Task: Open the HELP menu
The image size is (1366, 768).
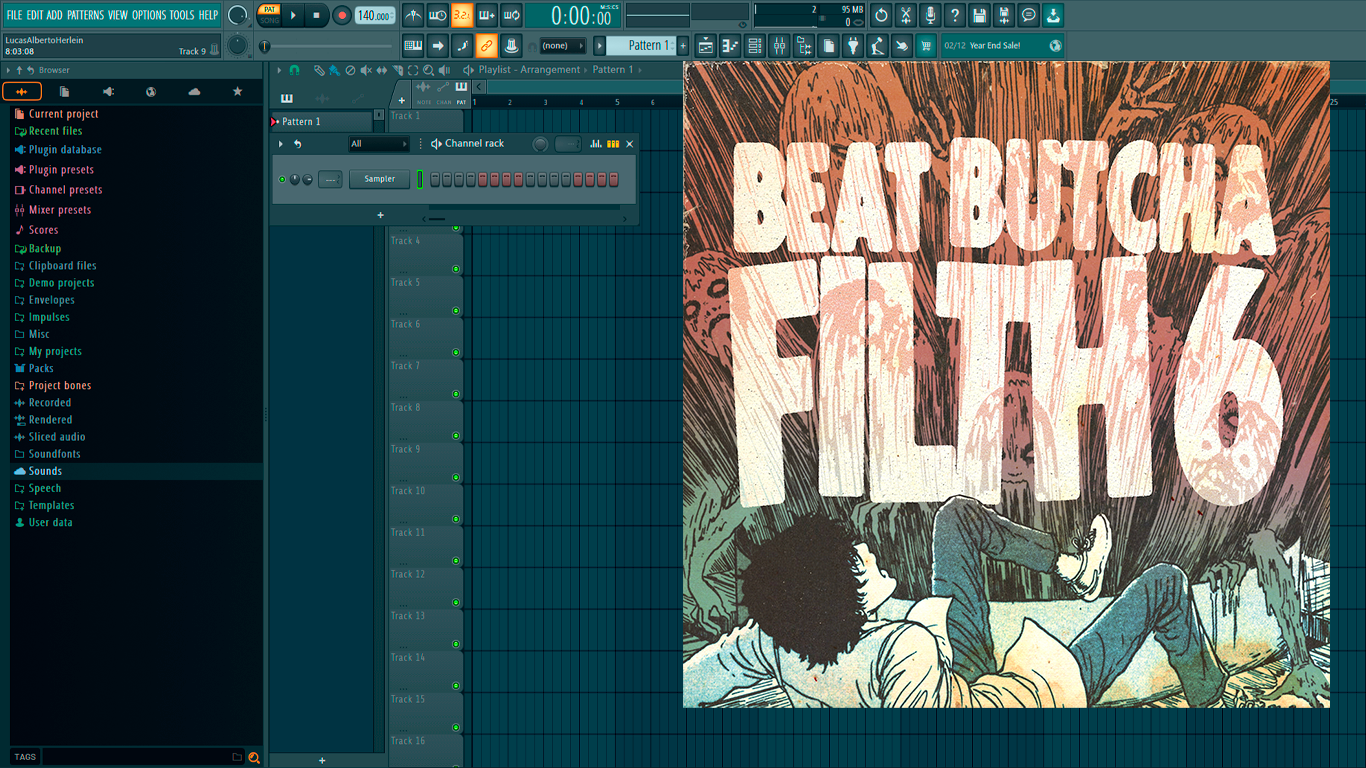Action: 208,15
